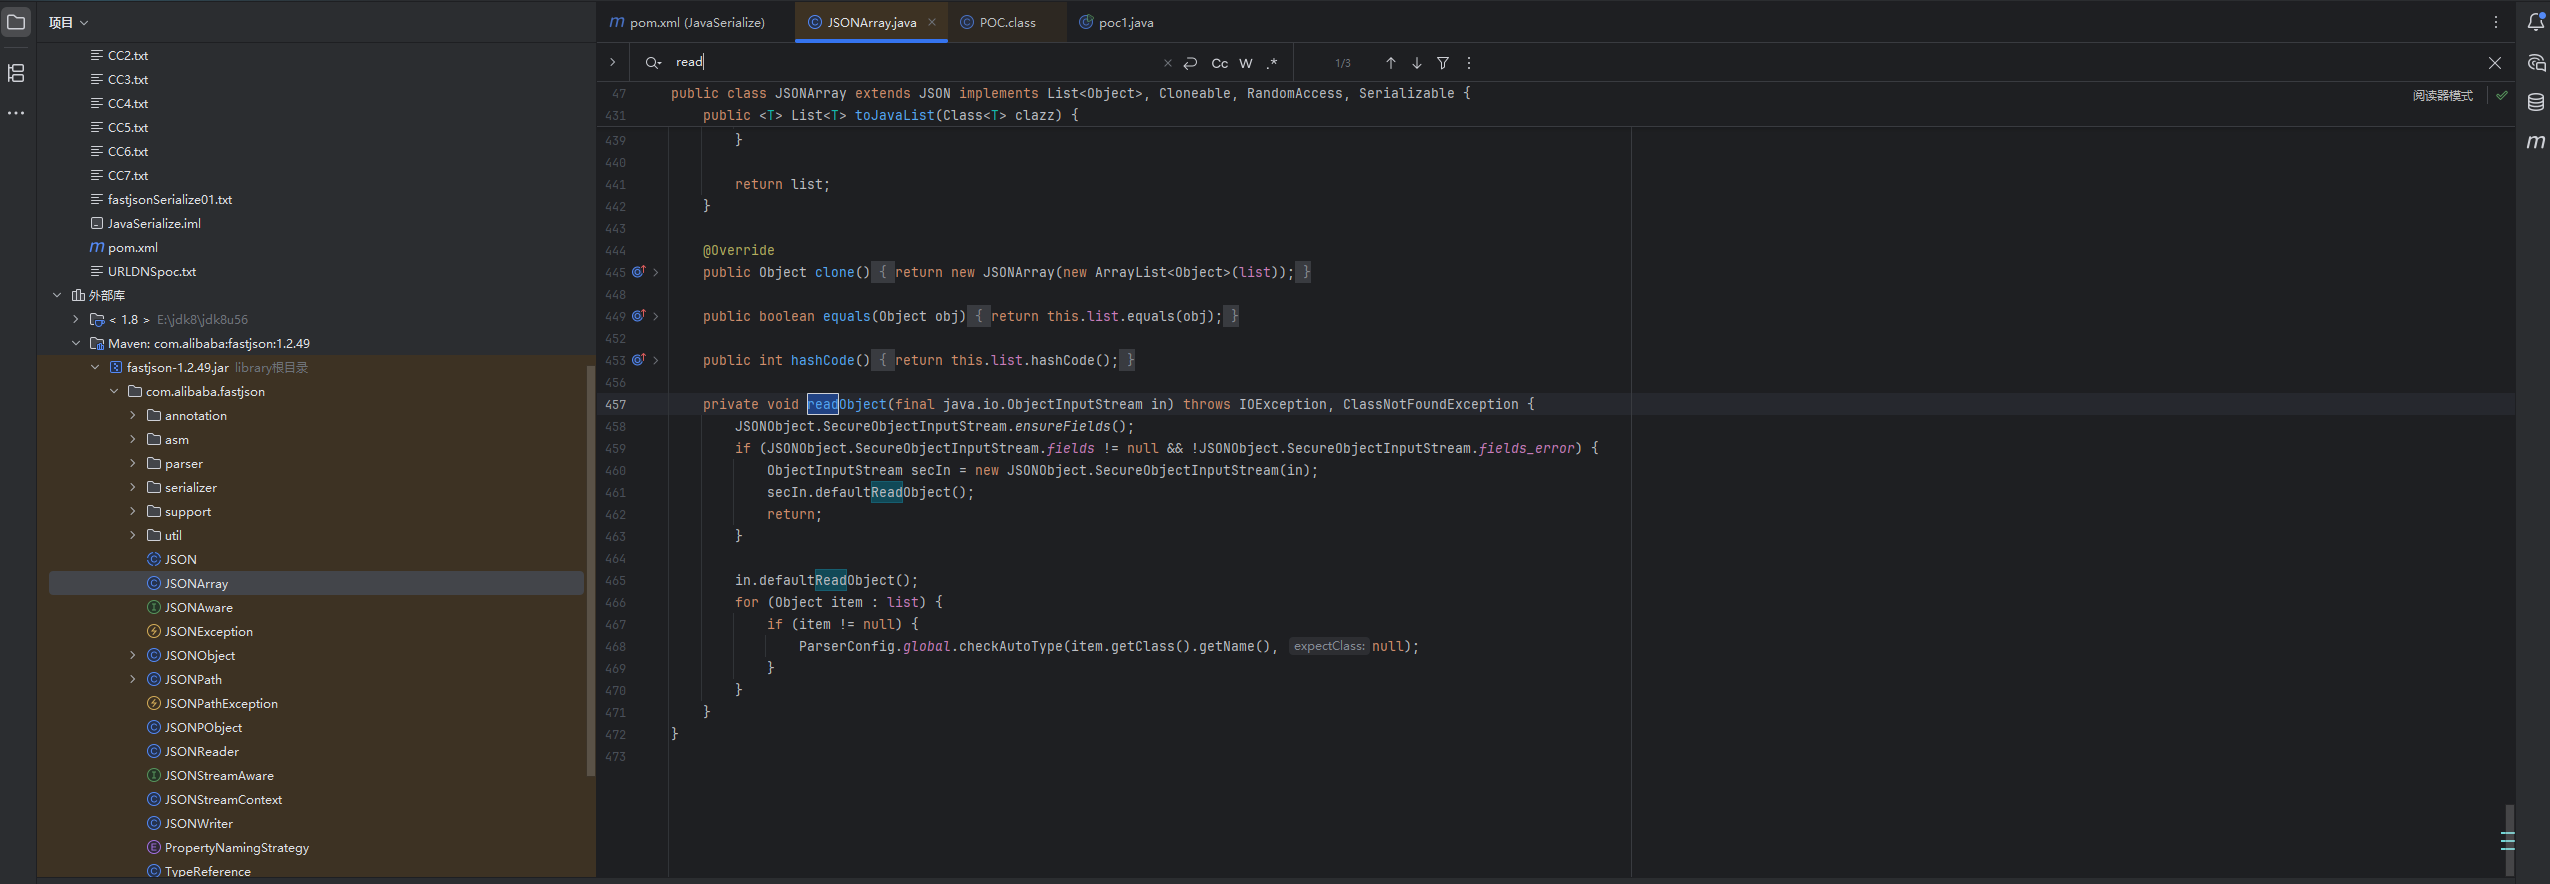Click override gutter icon beside clone method

click(638, 272)
